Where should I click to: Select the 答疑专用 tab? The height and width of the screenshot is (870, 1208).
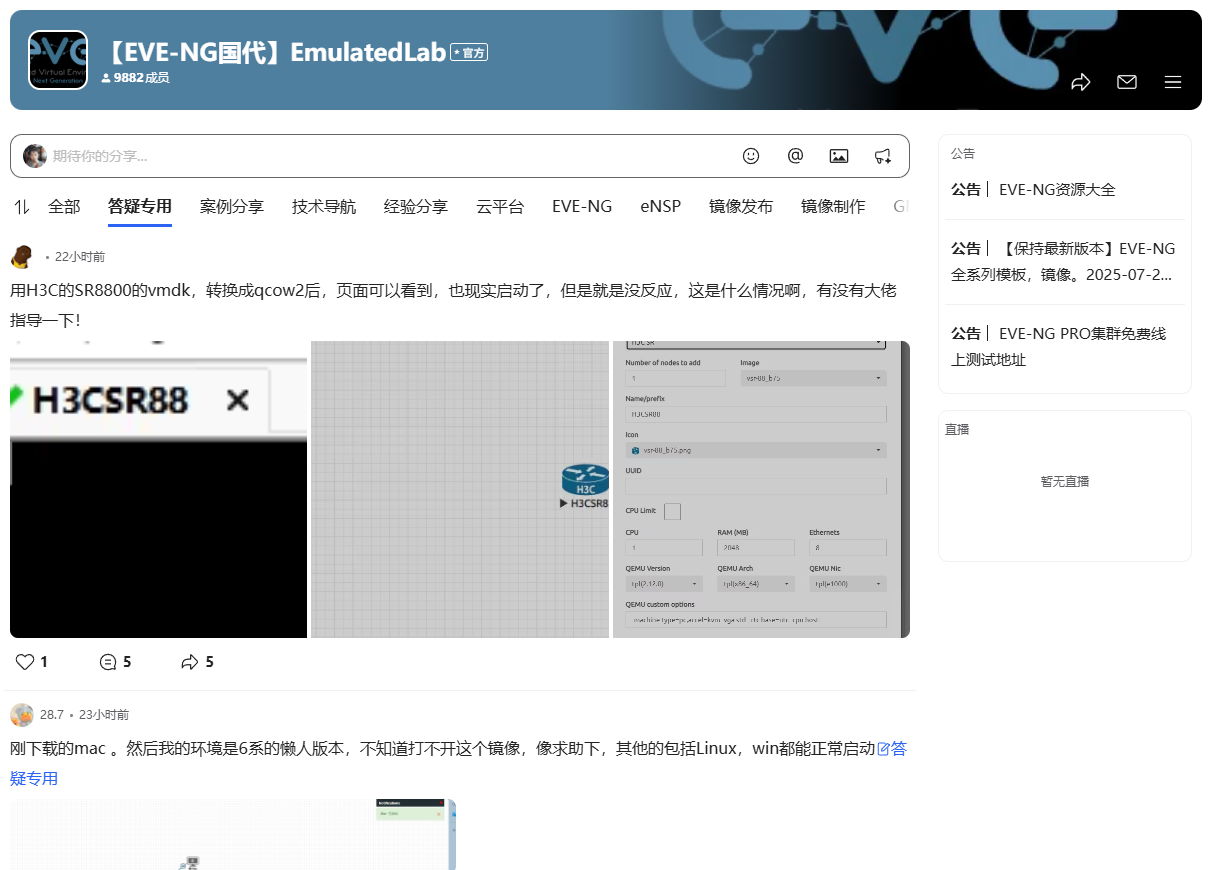point(140,207)
